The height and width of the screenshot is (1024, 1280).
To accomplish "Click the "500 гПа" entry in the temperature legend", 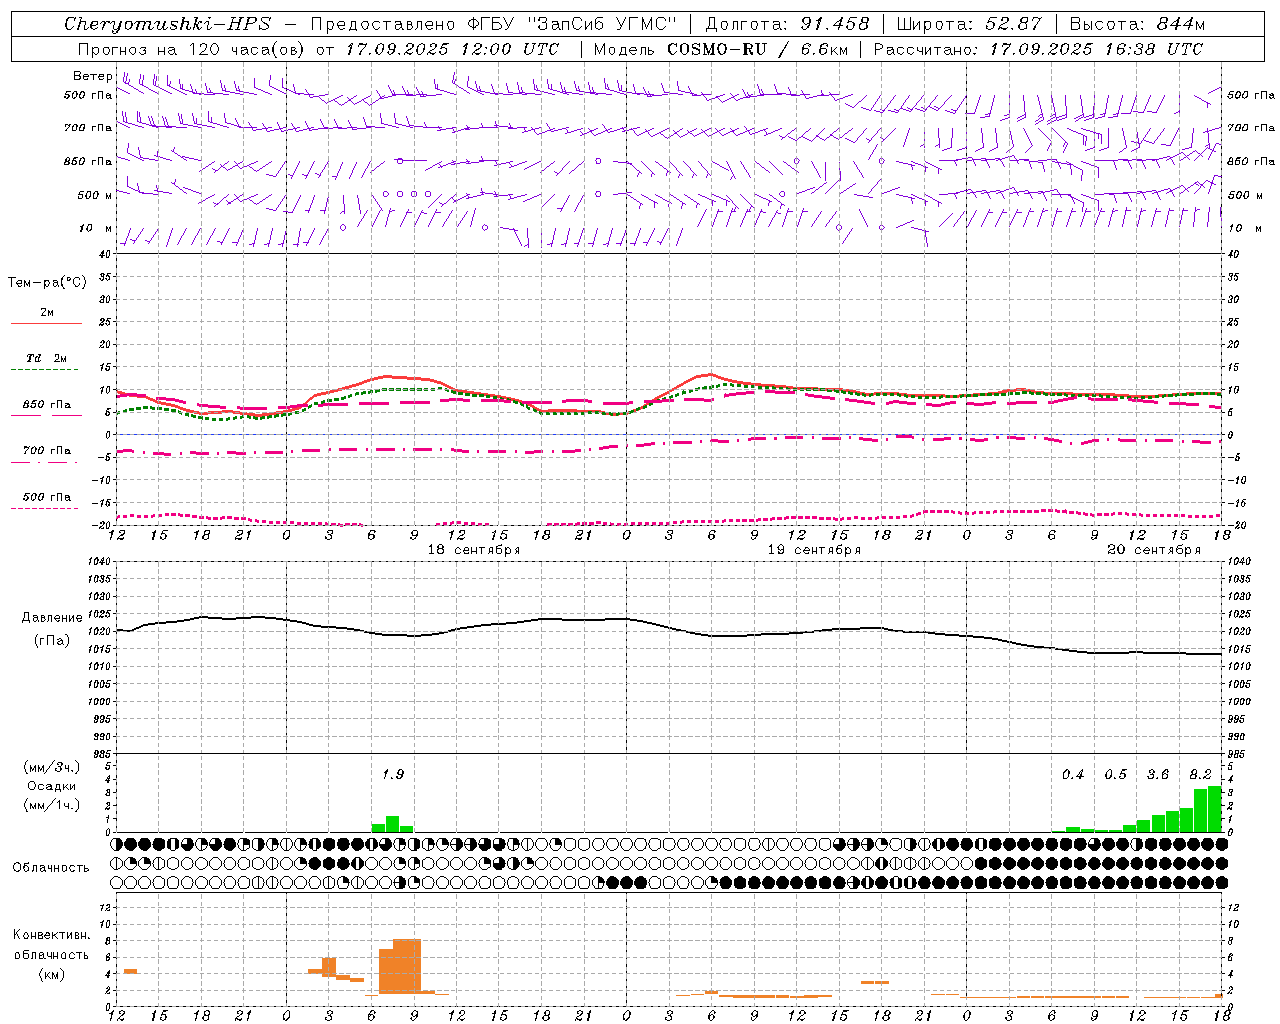I will 46,497.
